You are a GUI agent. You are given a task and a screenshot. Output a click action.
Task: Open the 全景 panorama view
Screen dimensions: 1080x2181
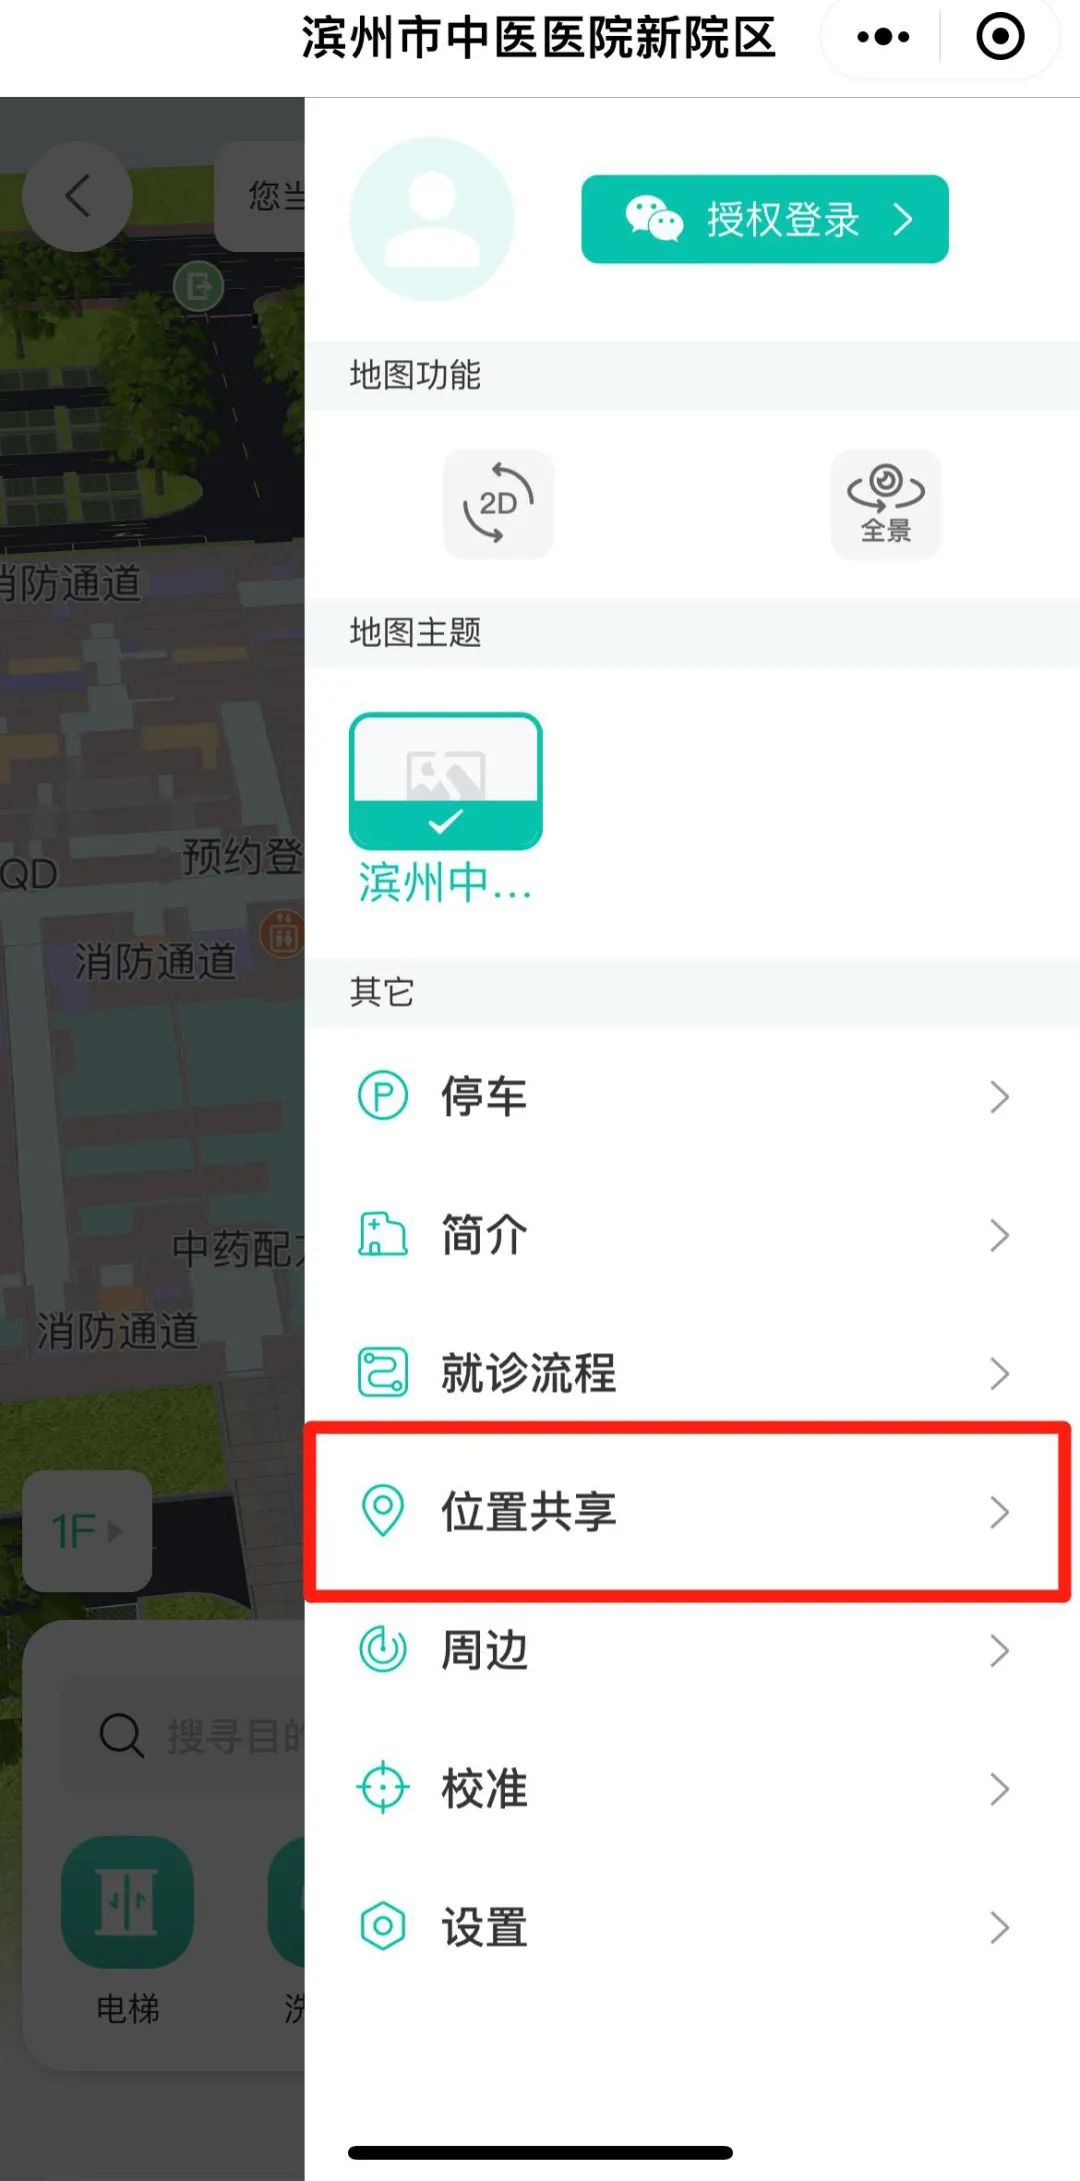coord(885,503)
